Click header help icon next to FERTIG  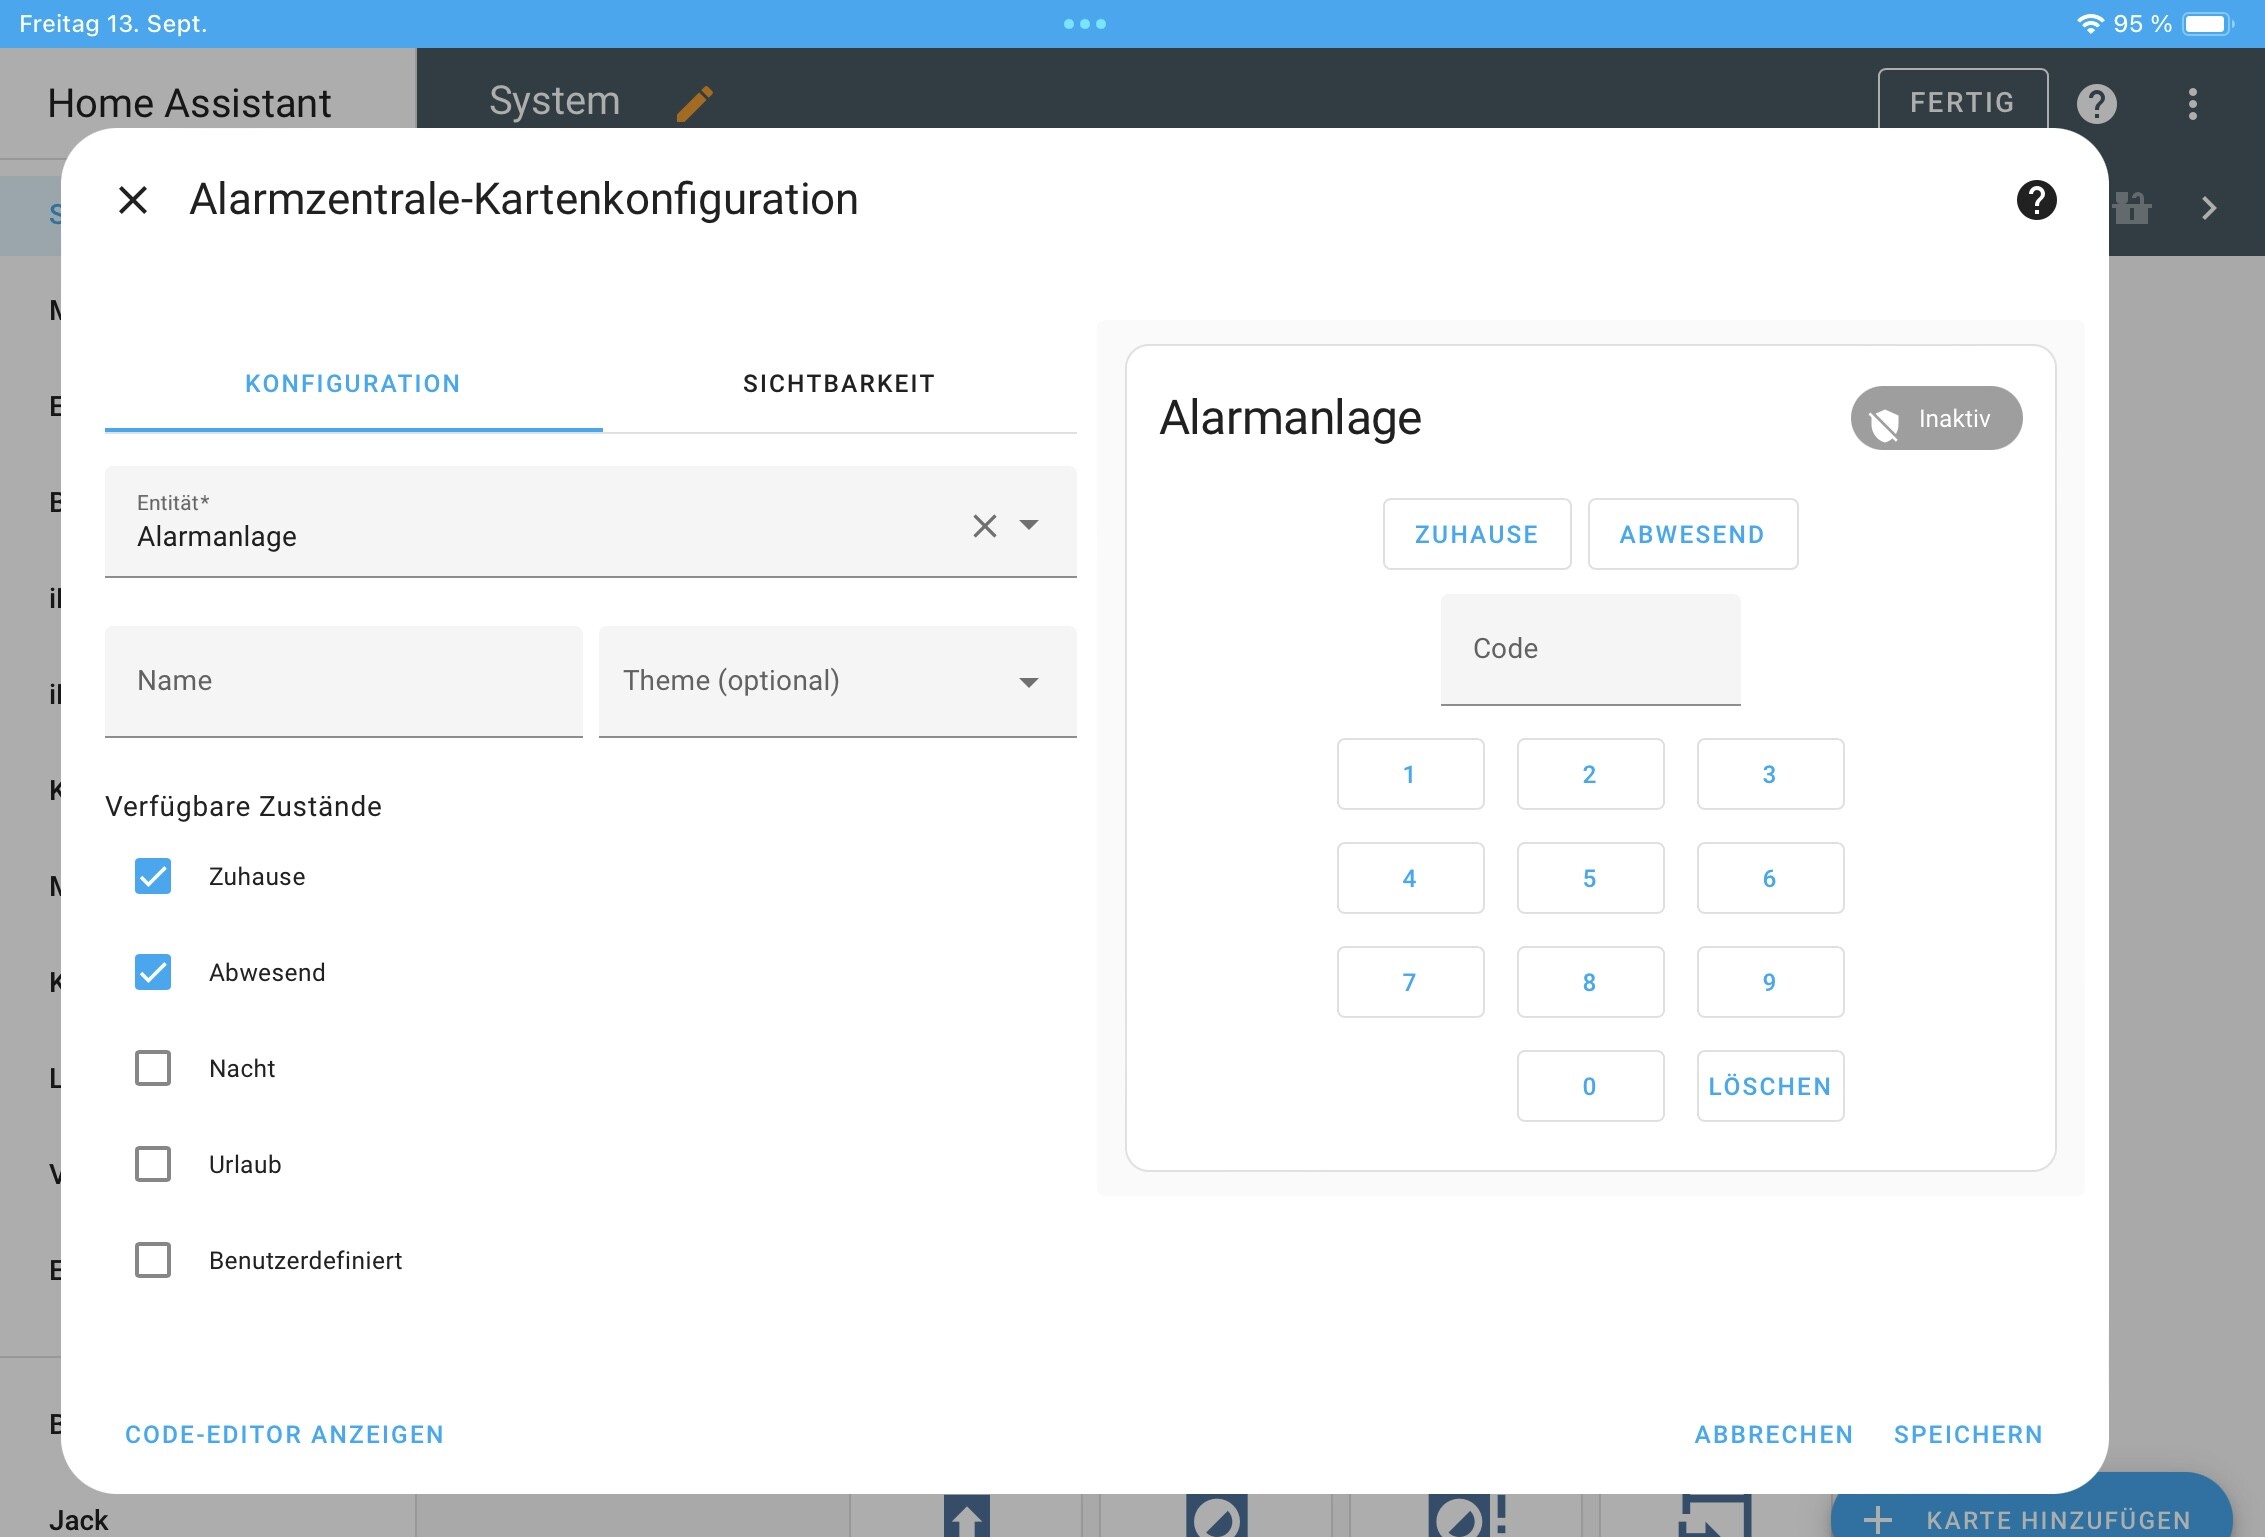[2096, 103]
